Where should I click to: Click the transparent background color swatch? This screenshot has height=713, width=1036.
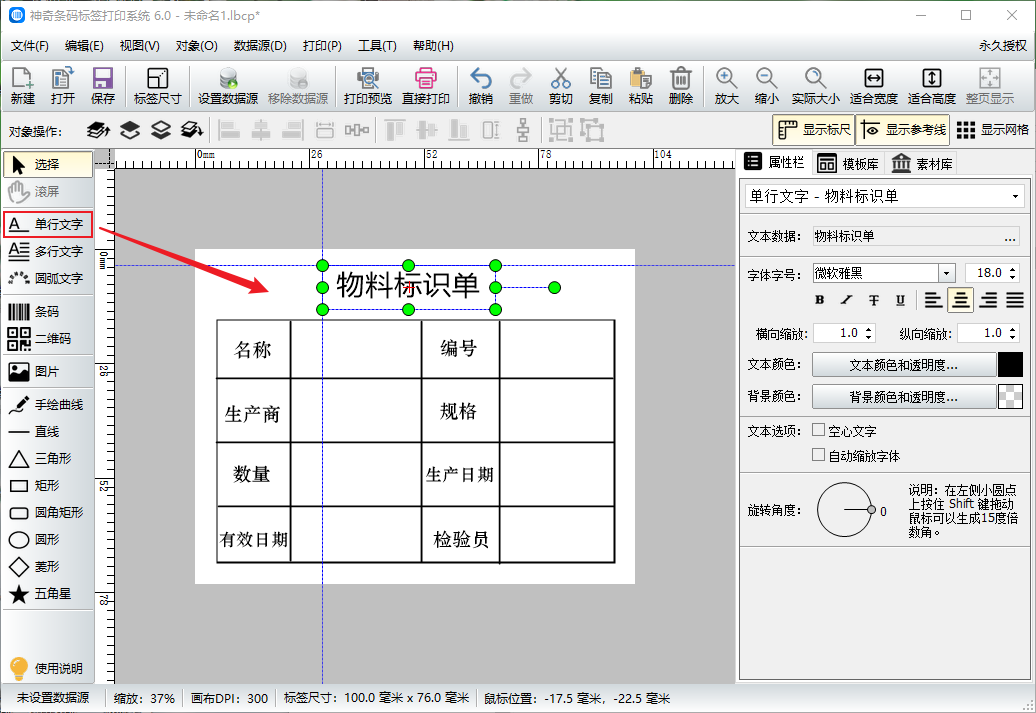(1010, 396)
